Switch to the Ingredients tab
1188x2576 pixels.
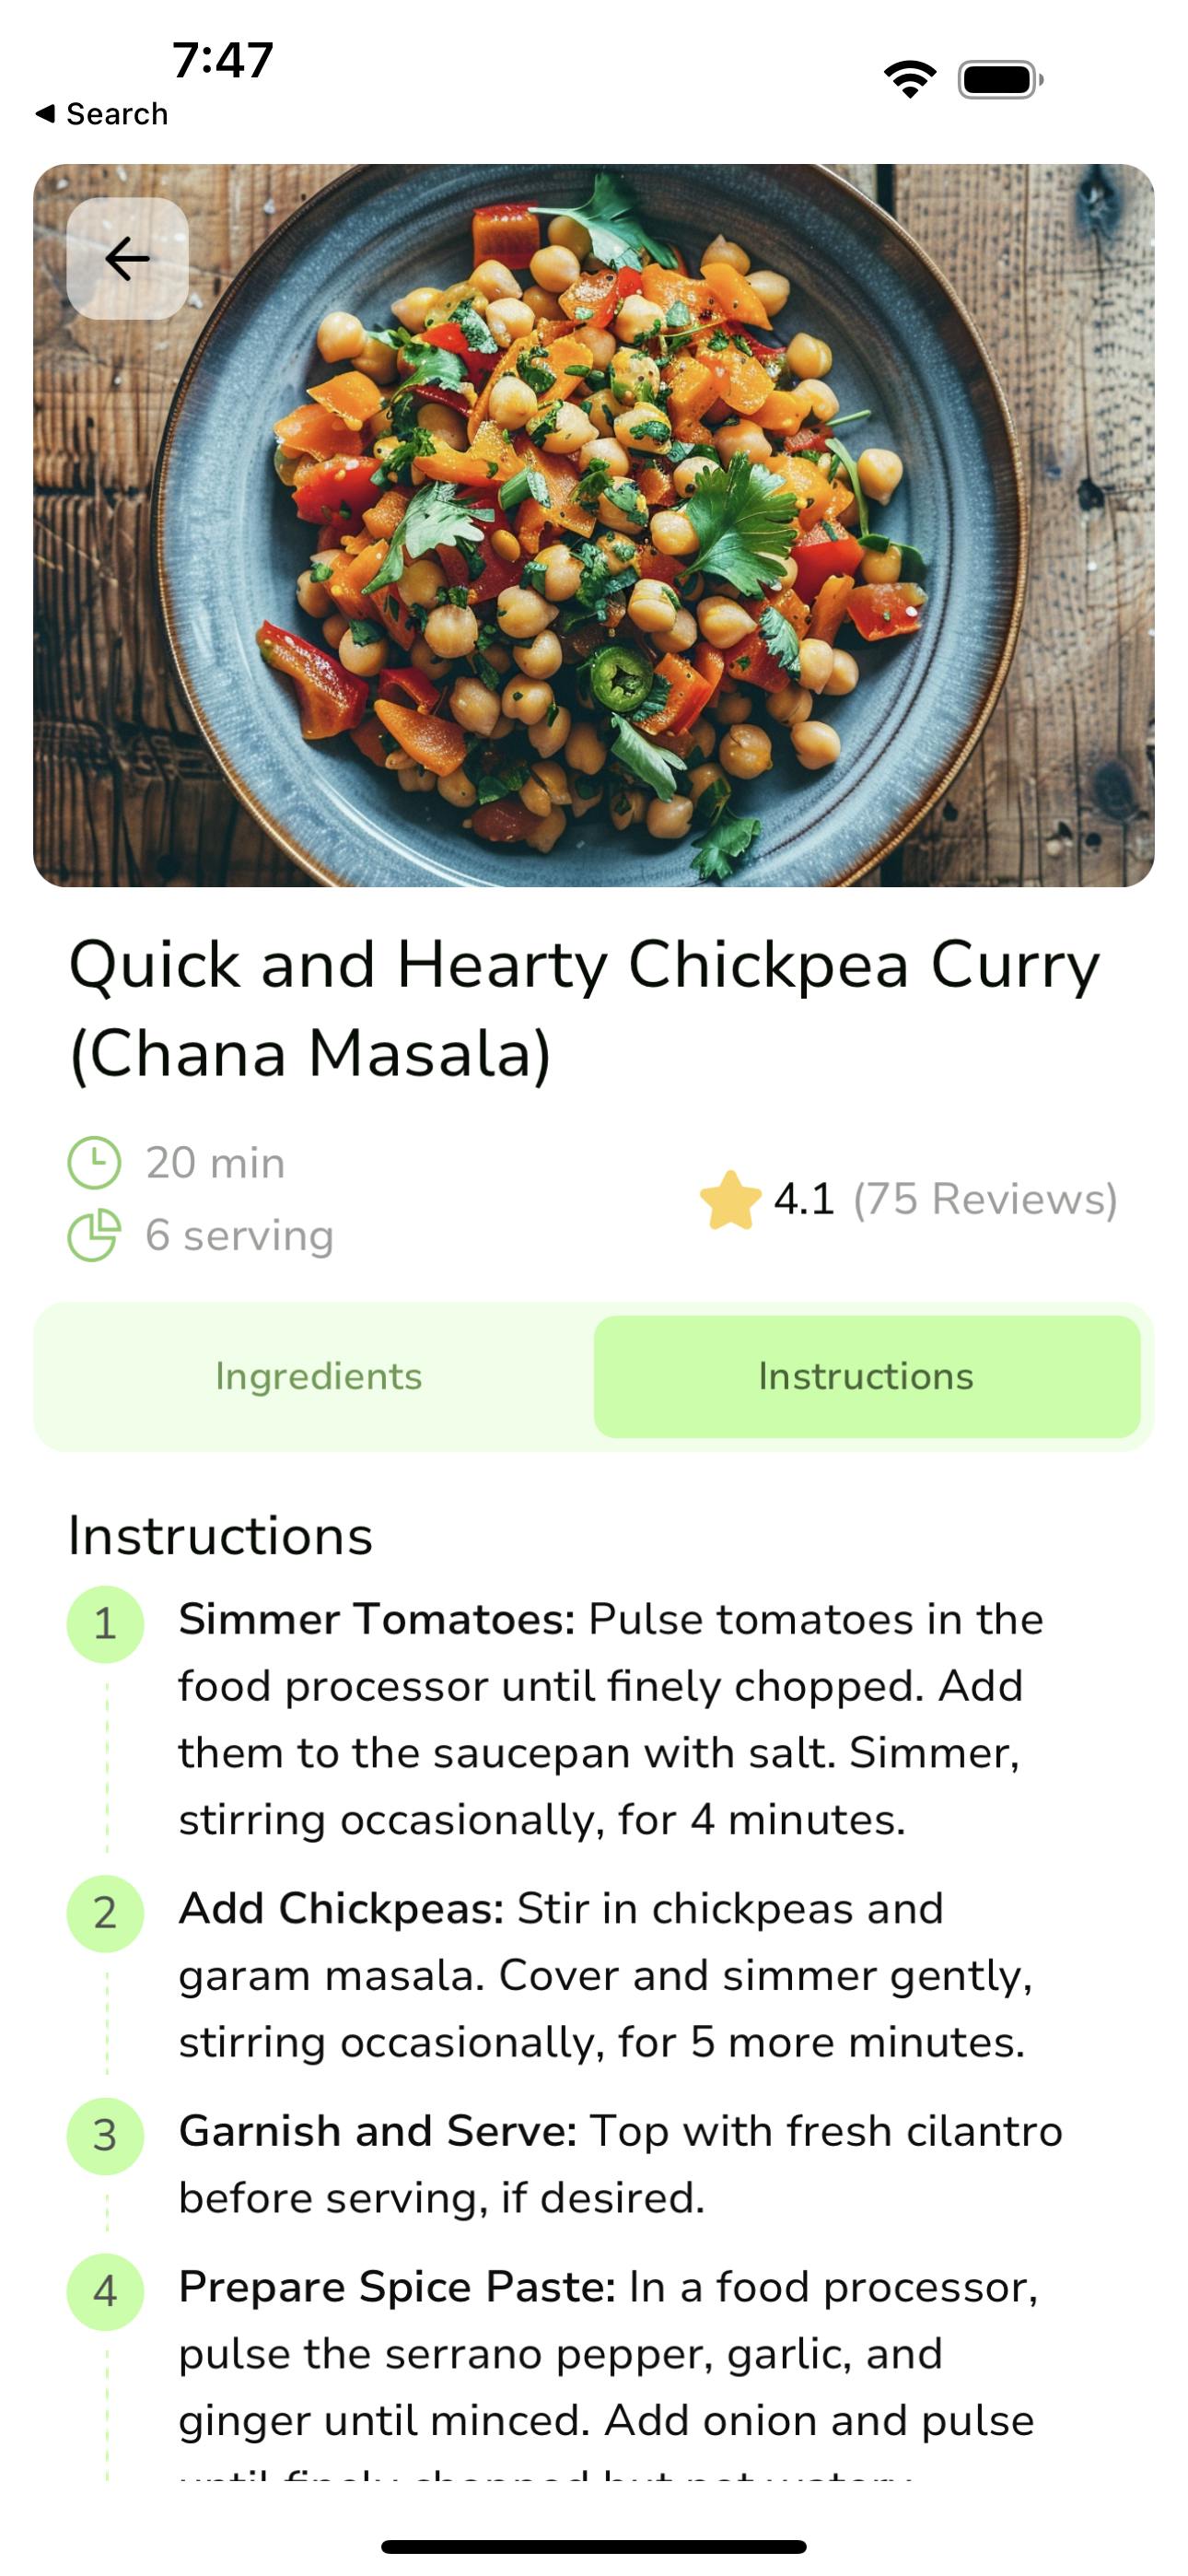pyautogui.click(x=319, y=1377)
